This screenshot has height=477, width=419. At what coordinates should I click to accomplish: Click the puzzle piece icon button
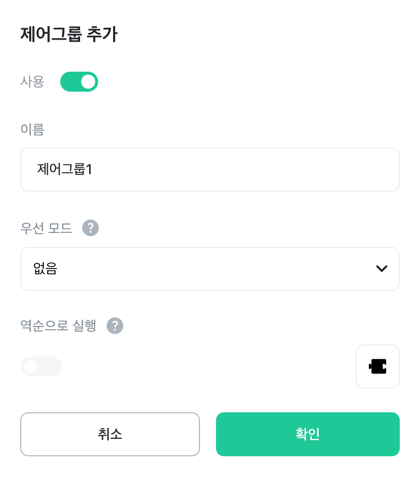point(378,366)
